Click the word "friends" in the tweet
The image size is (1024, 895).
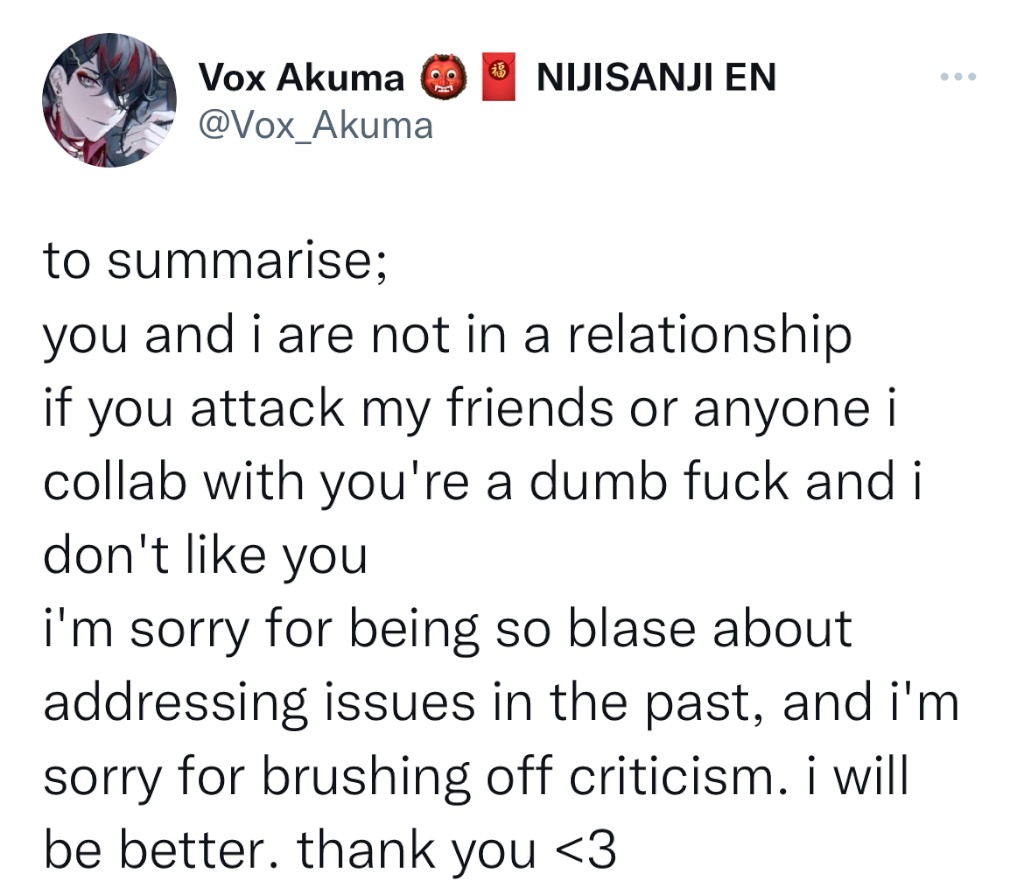[x=532, y=408]
